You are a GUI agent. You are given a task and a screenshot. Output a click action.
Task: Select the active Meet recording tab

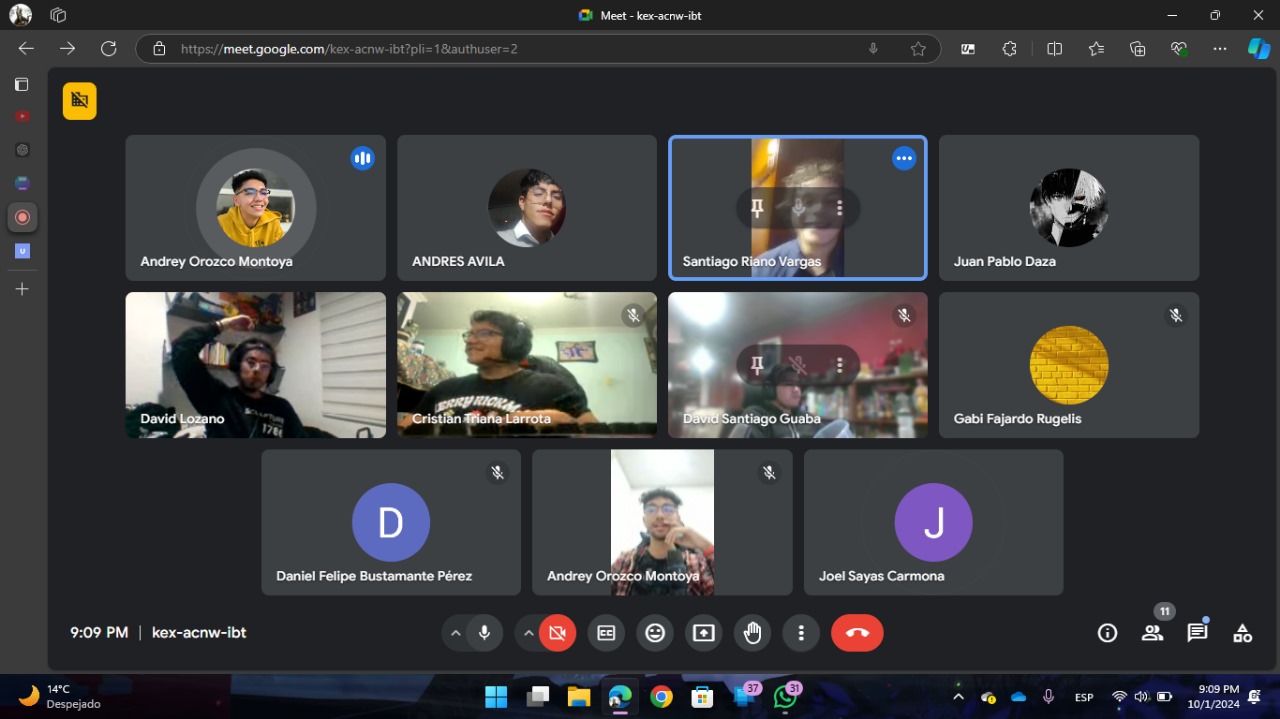coord(22,217)
